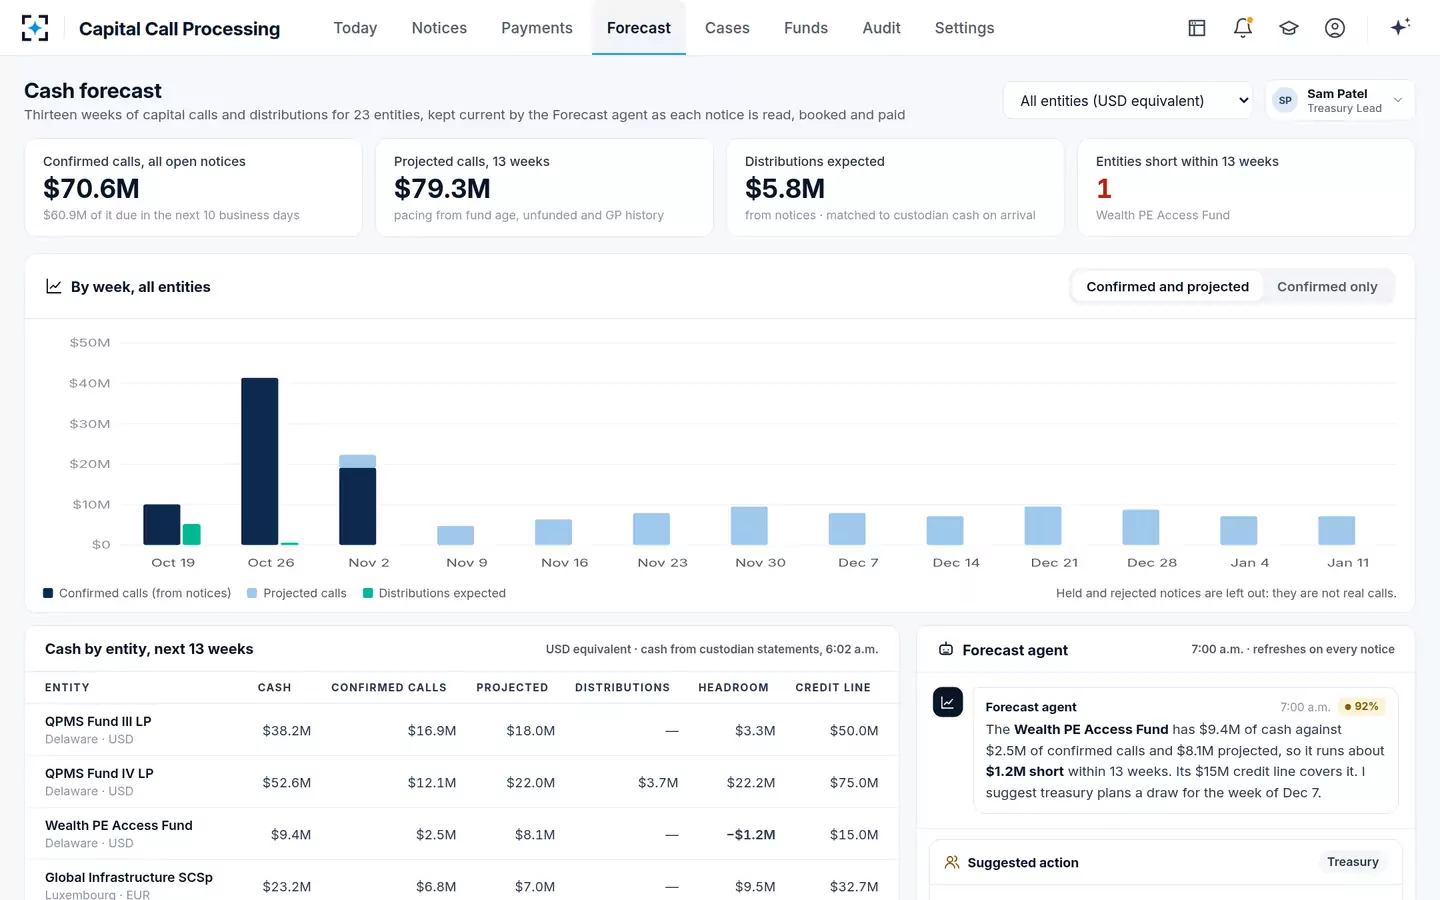The image size is (1440, 900).
Task: Click the graduation cap learning icon
Action: [1289, 28]
